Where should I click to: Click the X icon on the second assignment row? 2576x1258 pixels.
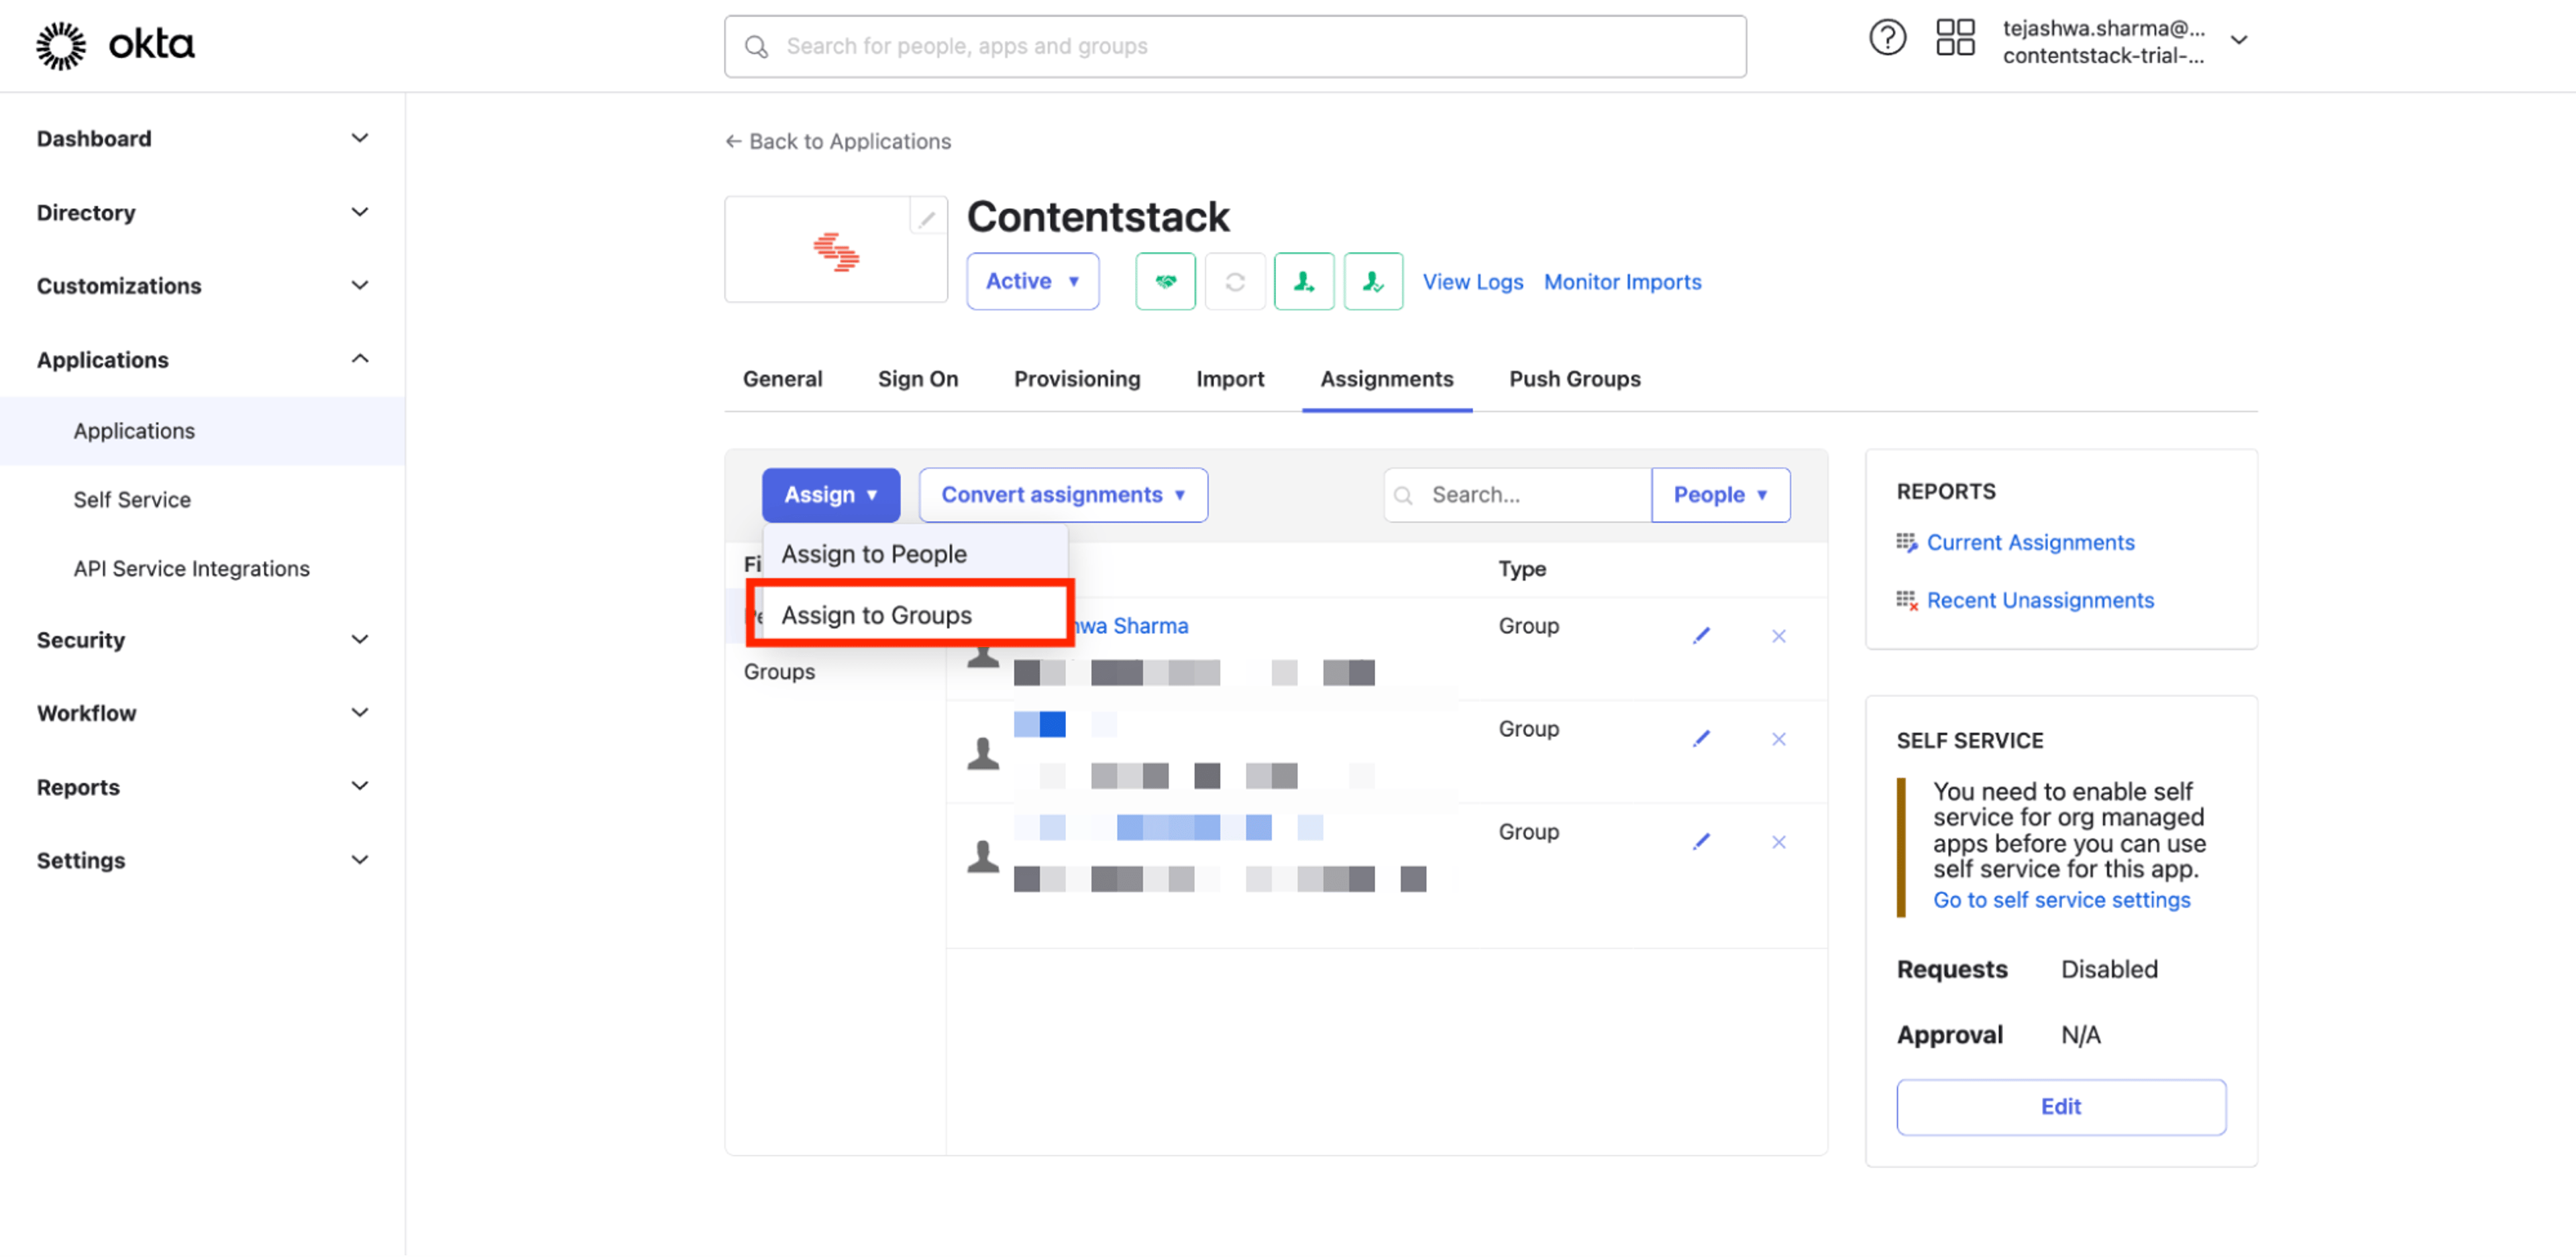point(1778,739)
